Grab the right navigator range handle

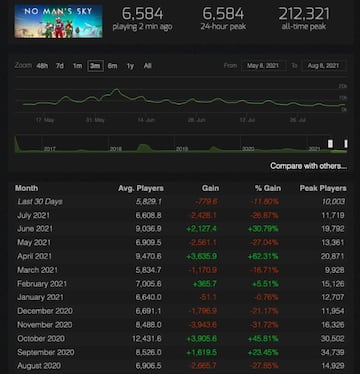pos(346,144)
